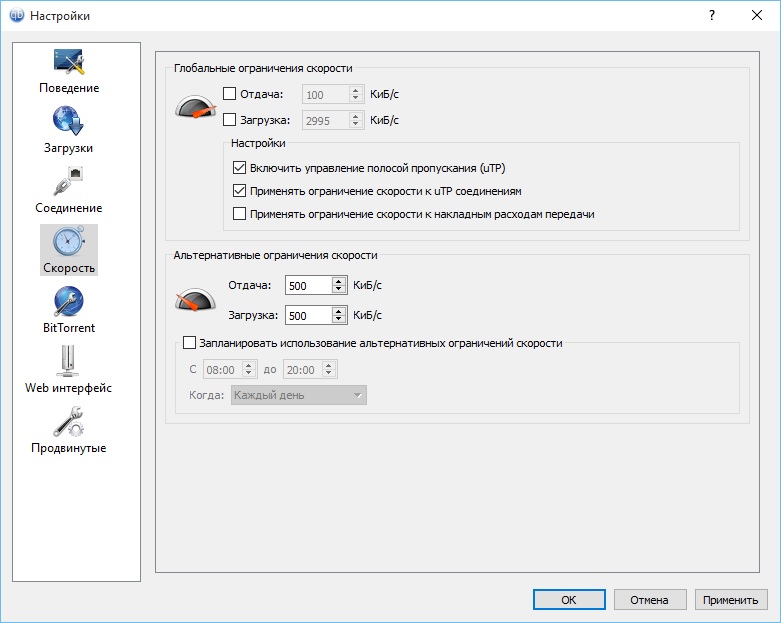Click the Применить button
The image size is (781, 623).
click(x=730, y=600)
